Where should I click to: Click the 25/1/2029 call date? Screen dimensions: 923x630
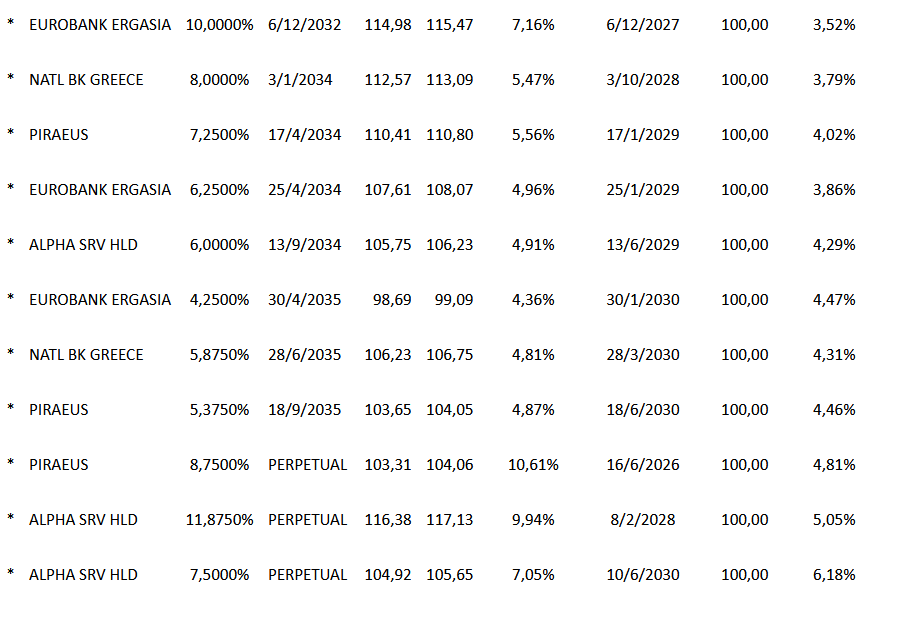click(642, 190)
